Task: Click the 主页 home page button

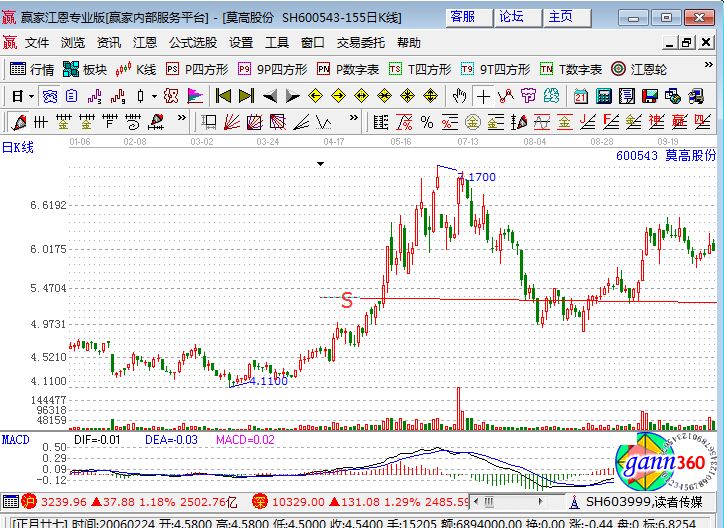Action: 561,17
